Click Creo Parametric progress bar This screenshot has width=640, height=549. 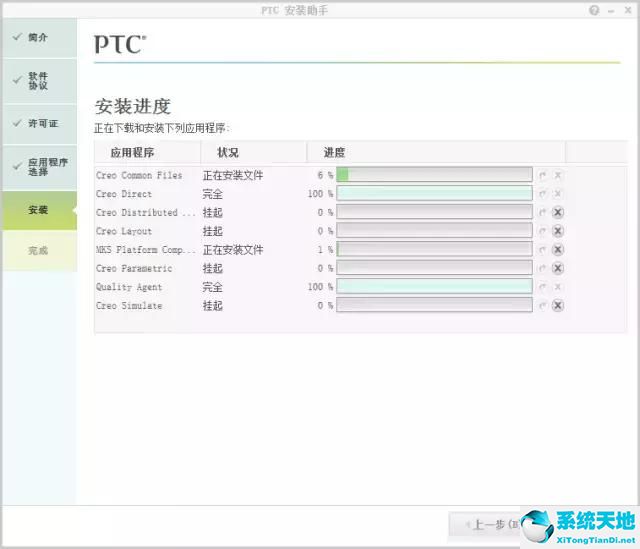click(434, 268)
